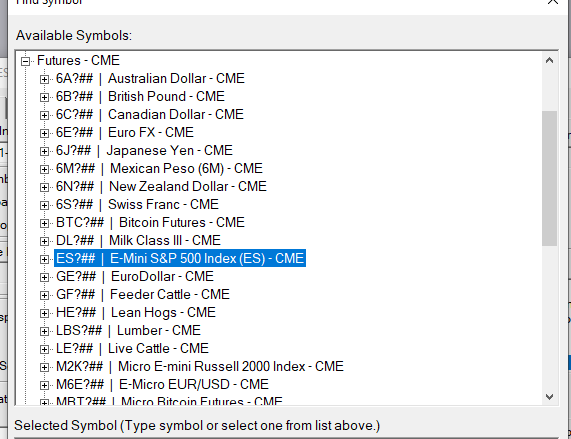Select GE?## EuroDollar - CME row
Image resolution: width=571 pixels, height=439 pixels.
(135, 277)
